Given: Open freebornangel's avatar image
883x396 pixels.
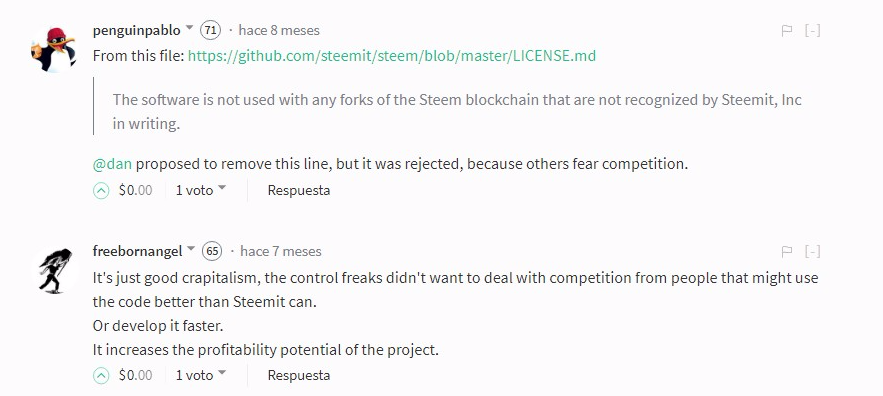Looking at the screenshot, I should pyautogui.click(x=55, y=270).
